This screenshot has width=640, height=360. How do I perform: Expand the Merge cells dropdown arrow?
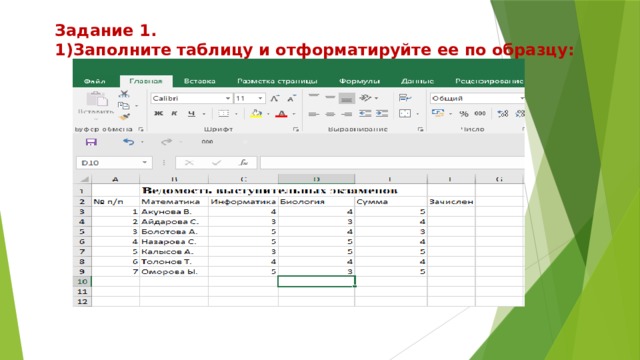418,114
